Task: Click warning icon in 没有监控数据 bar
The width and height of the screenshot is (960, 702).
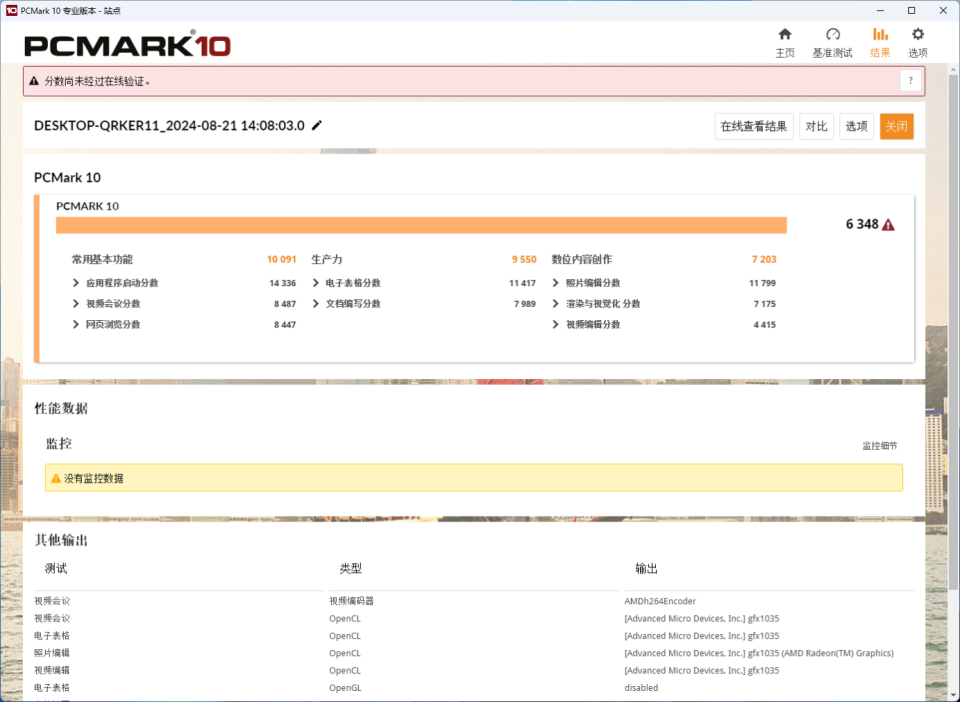Action: (x=56, y=478)
